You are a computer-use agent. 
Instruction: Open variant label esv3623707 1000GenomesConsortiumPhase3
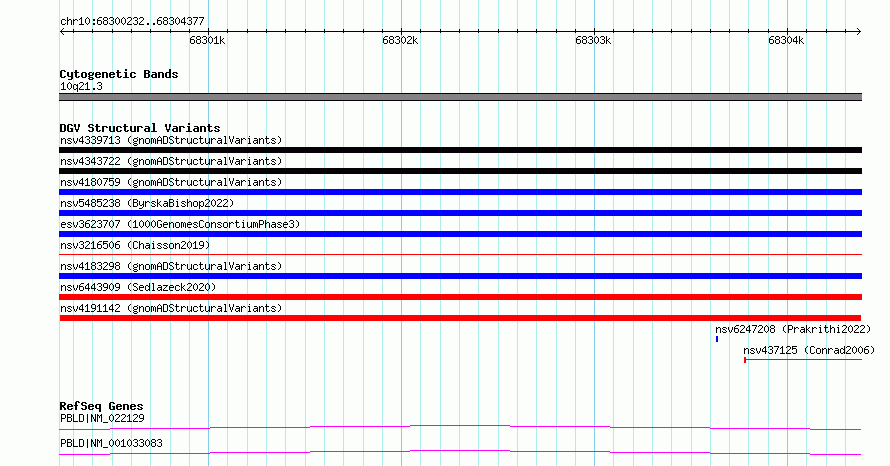point(180,224)
